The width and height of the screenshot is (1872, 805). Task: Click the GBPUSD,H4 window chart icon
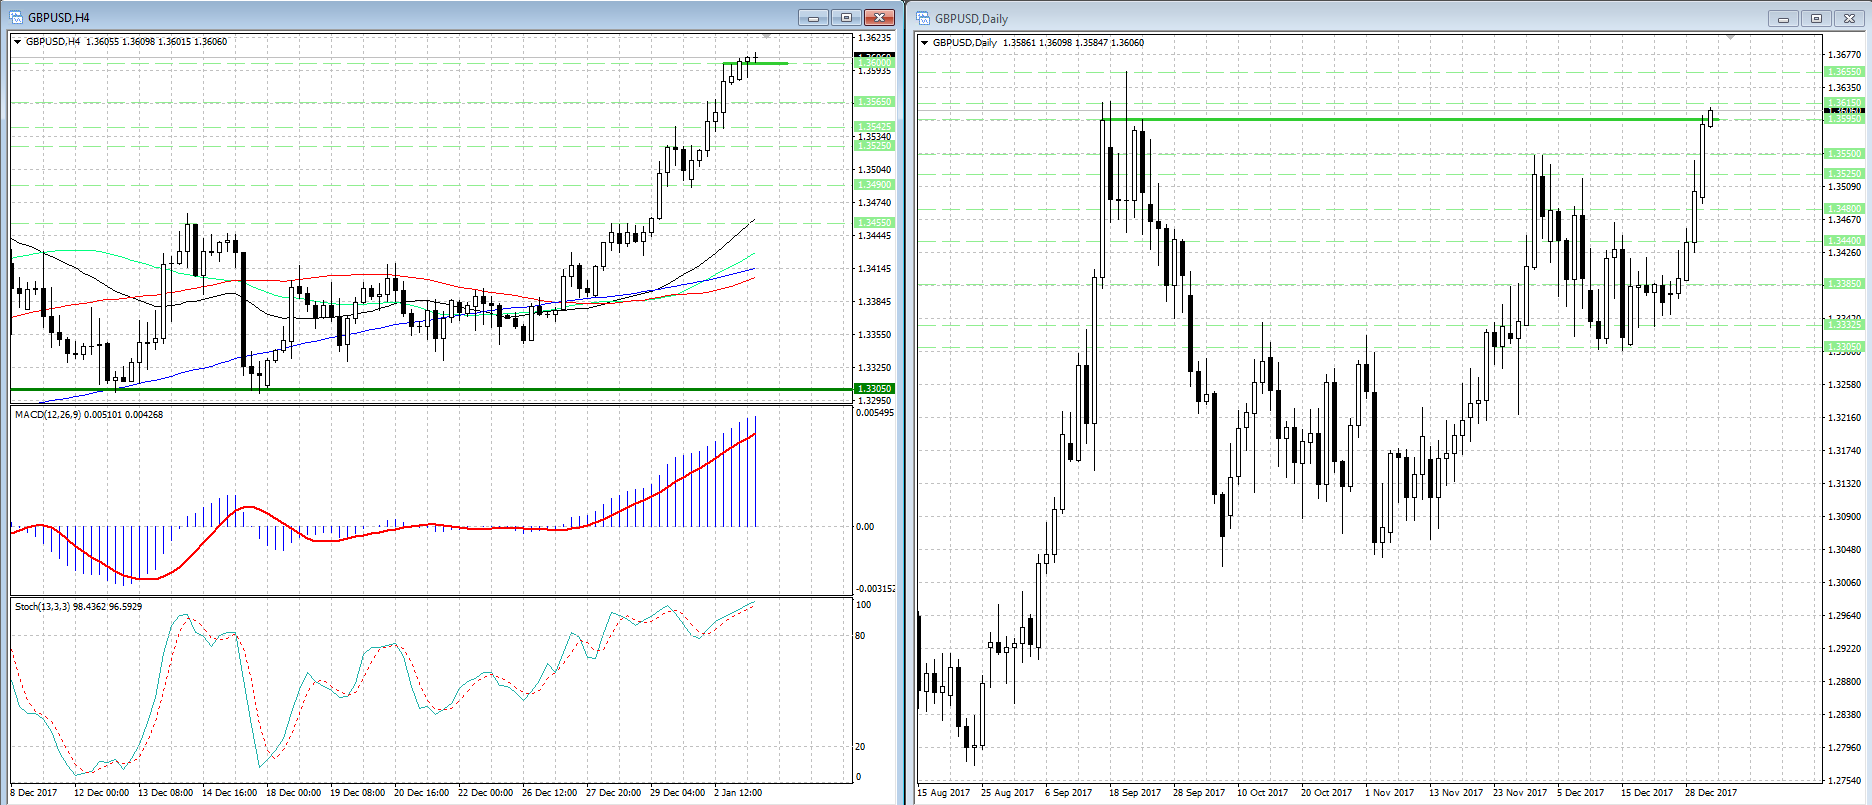pos(16,17)
